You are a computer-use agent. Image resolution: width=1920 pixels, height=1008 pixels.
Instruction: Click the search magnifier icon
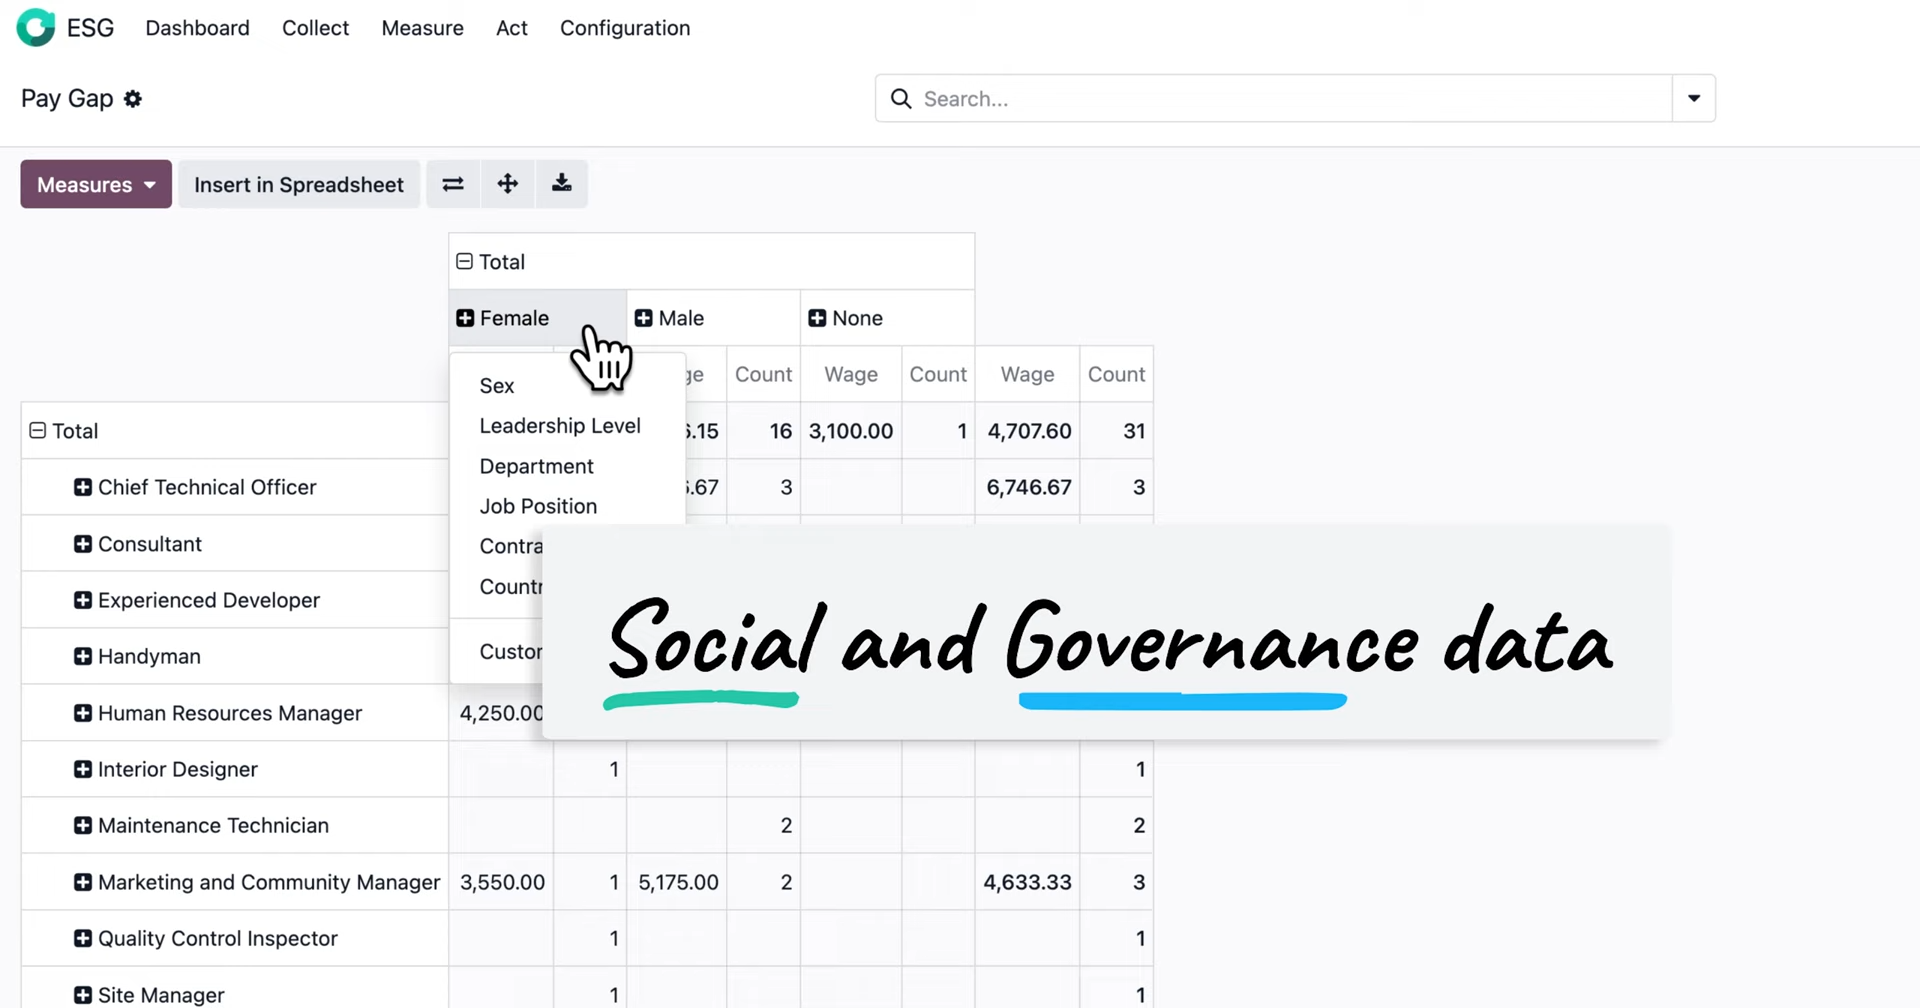click(x=901, y=98)
